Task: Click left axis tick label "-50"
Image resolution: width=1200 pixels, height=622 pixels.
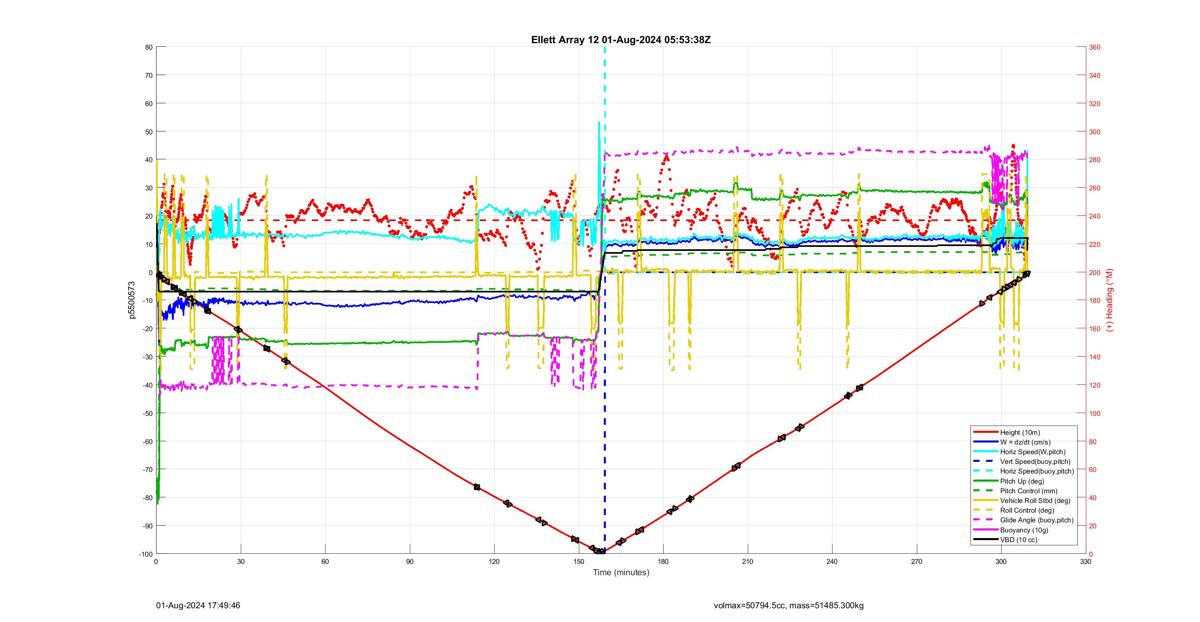Action: click(x=146, y=413)
